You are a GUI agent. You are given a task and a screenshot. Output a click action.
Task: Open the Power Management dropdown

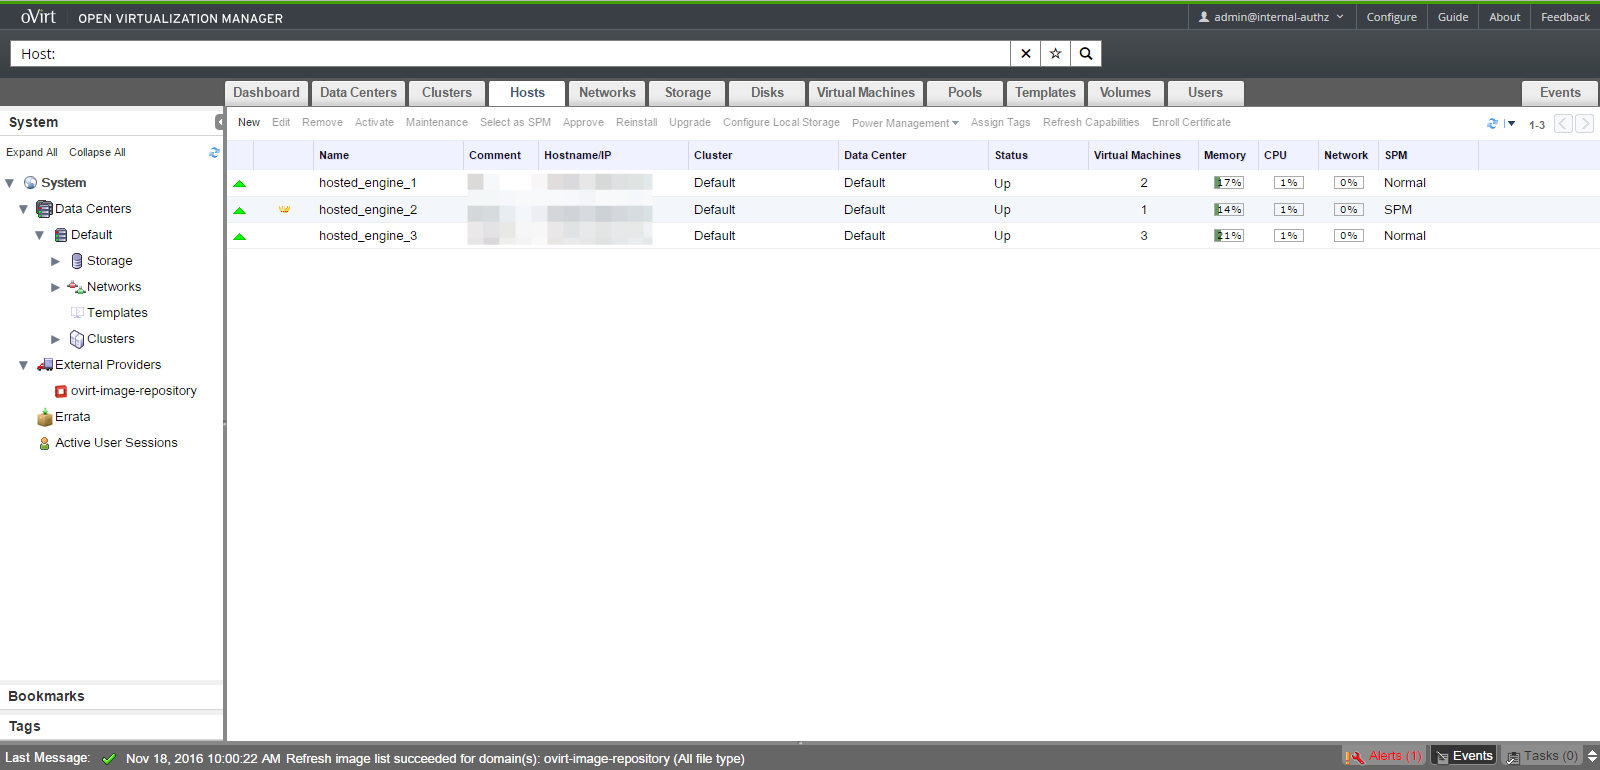[x=905, y=123]
